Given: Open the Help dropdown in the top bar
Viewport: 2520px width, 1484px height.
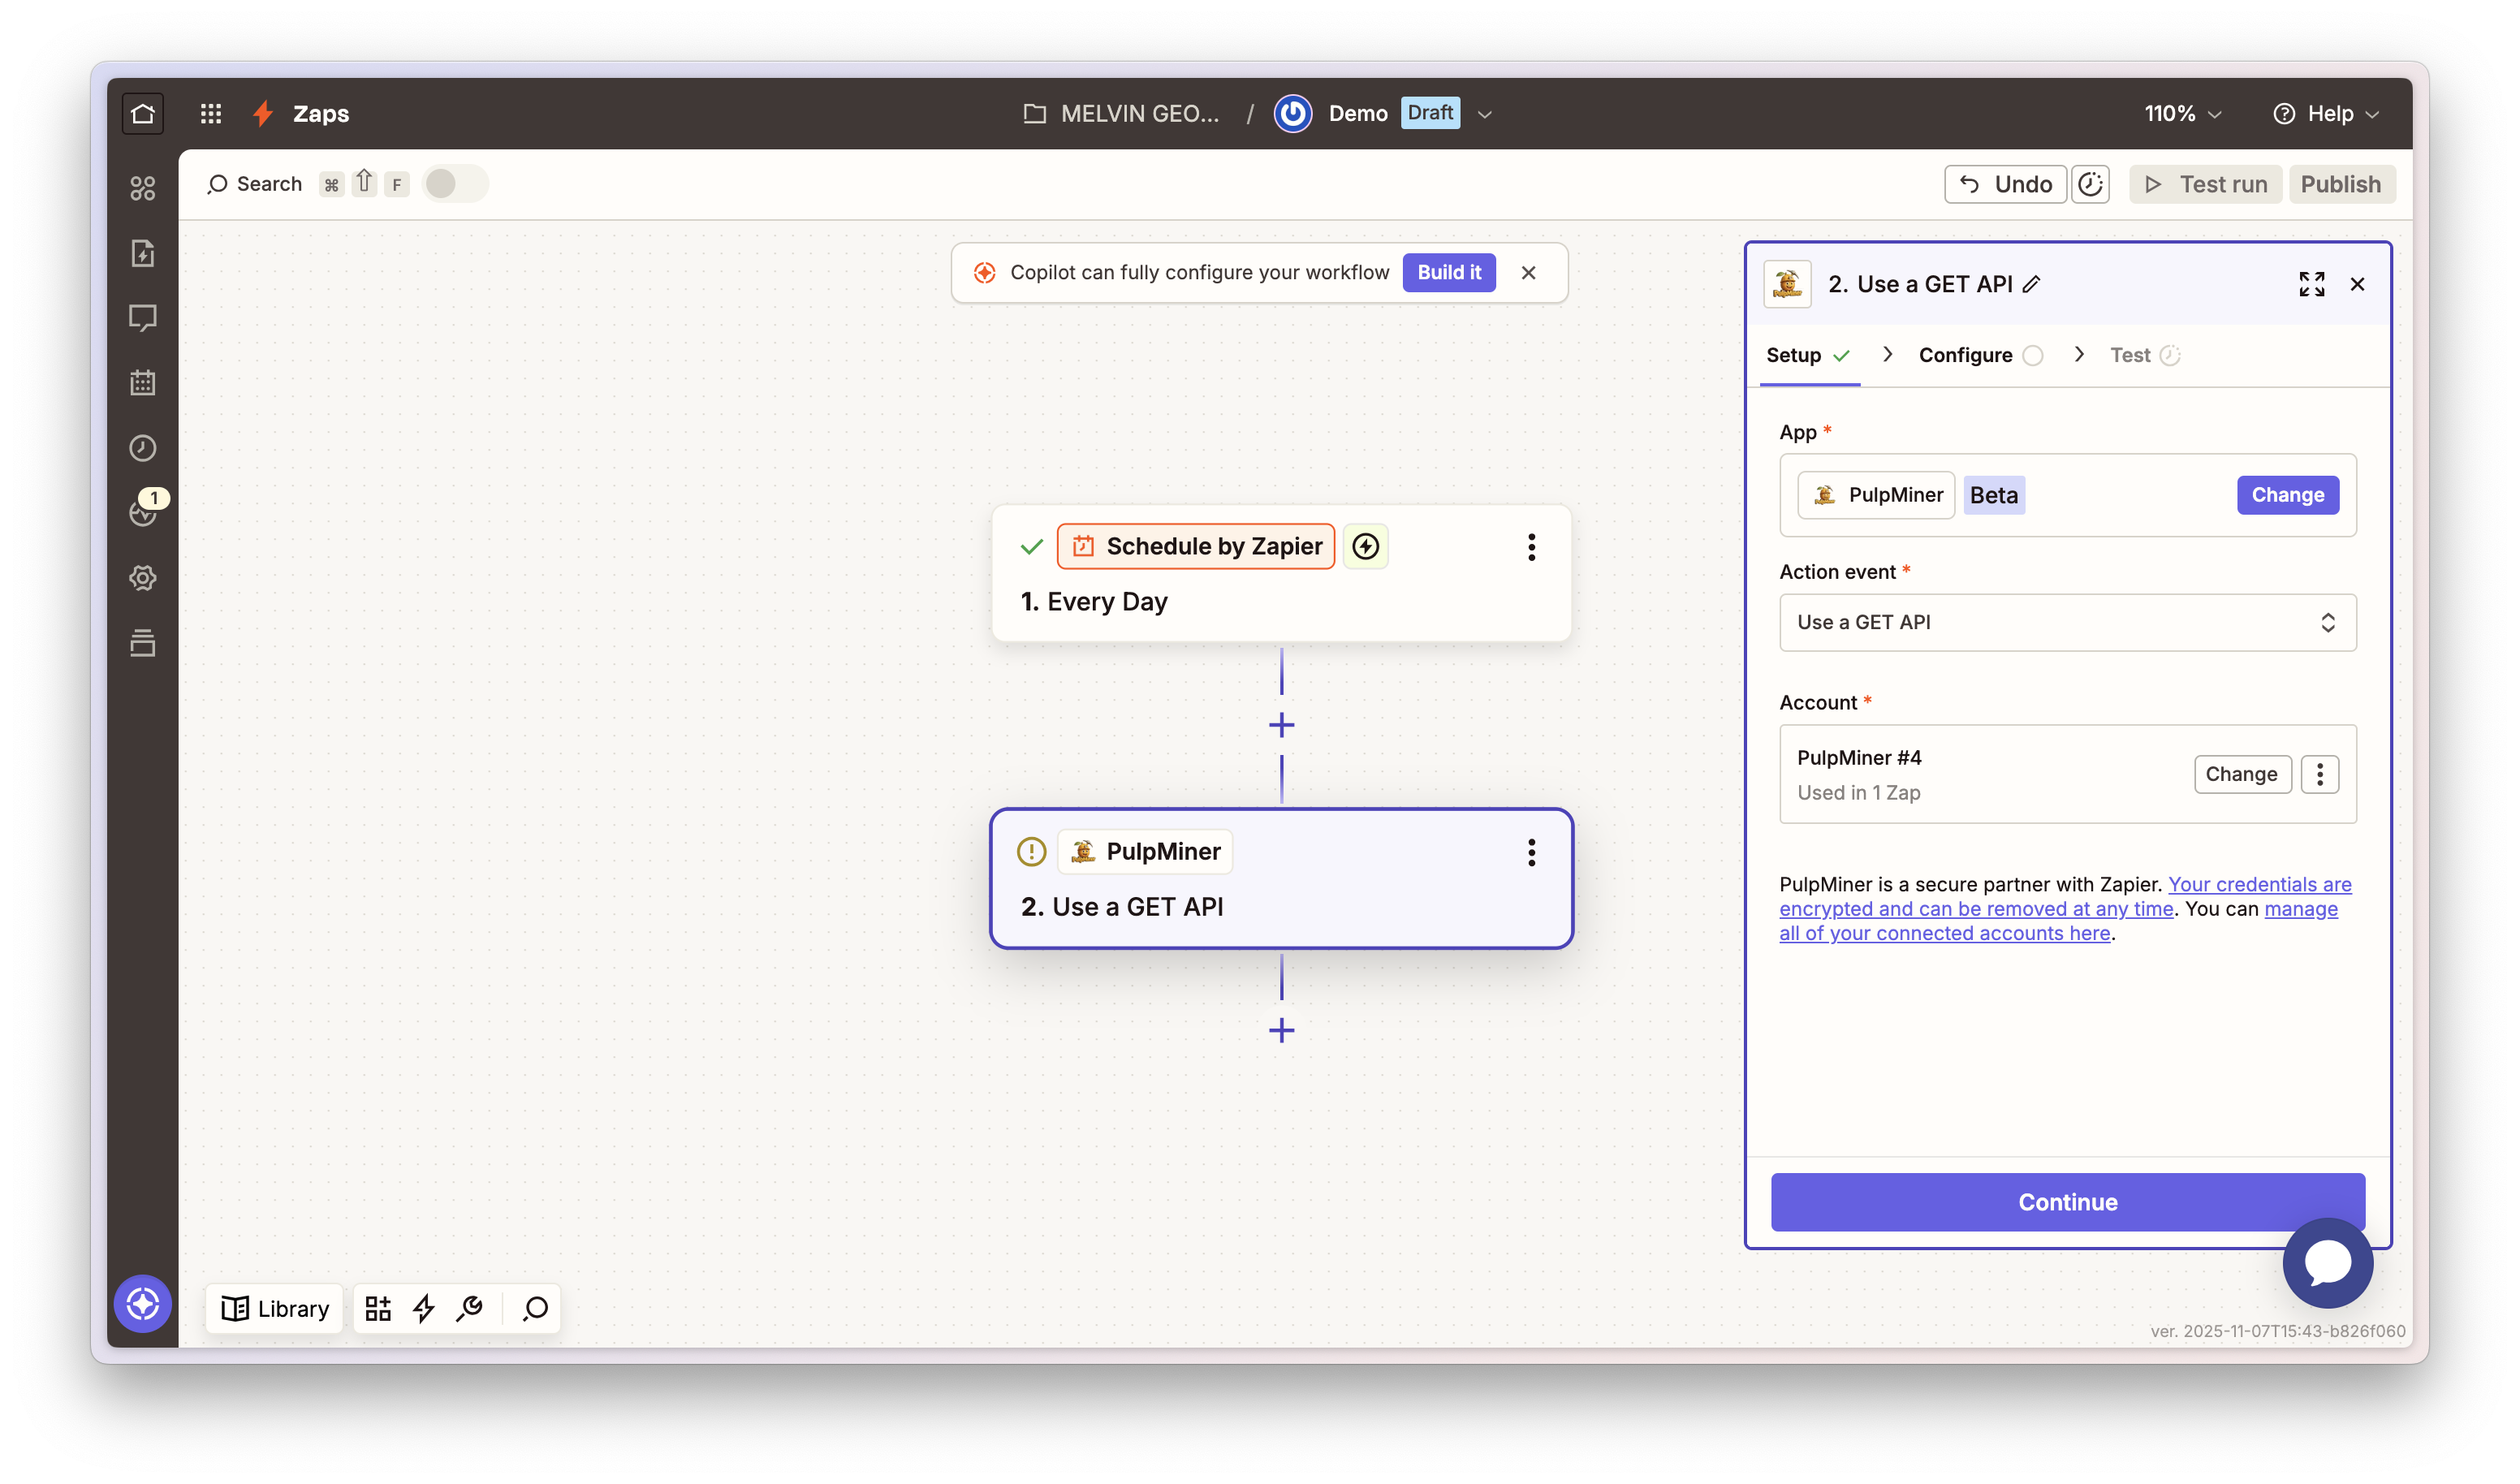Looking at the screenshot, I should 2326,113.
